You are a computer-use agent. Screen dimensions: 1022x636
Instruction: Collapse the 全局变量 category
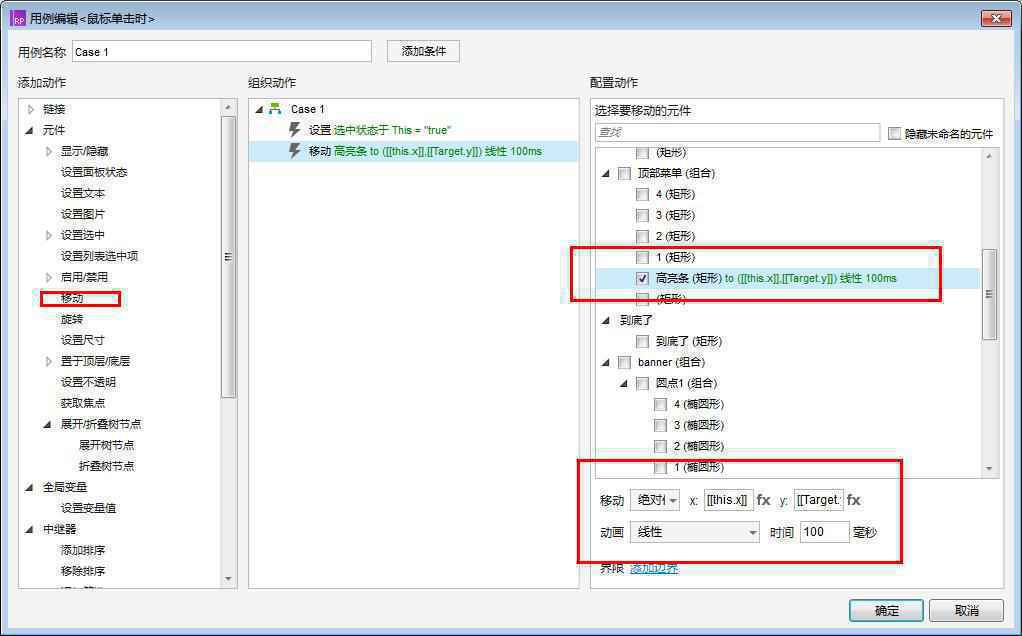pos(29,487)
